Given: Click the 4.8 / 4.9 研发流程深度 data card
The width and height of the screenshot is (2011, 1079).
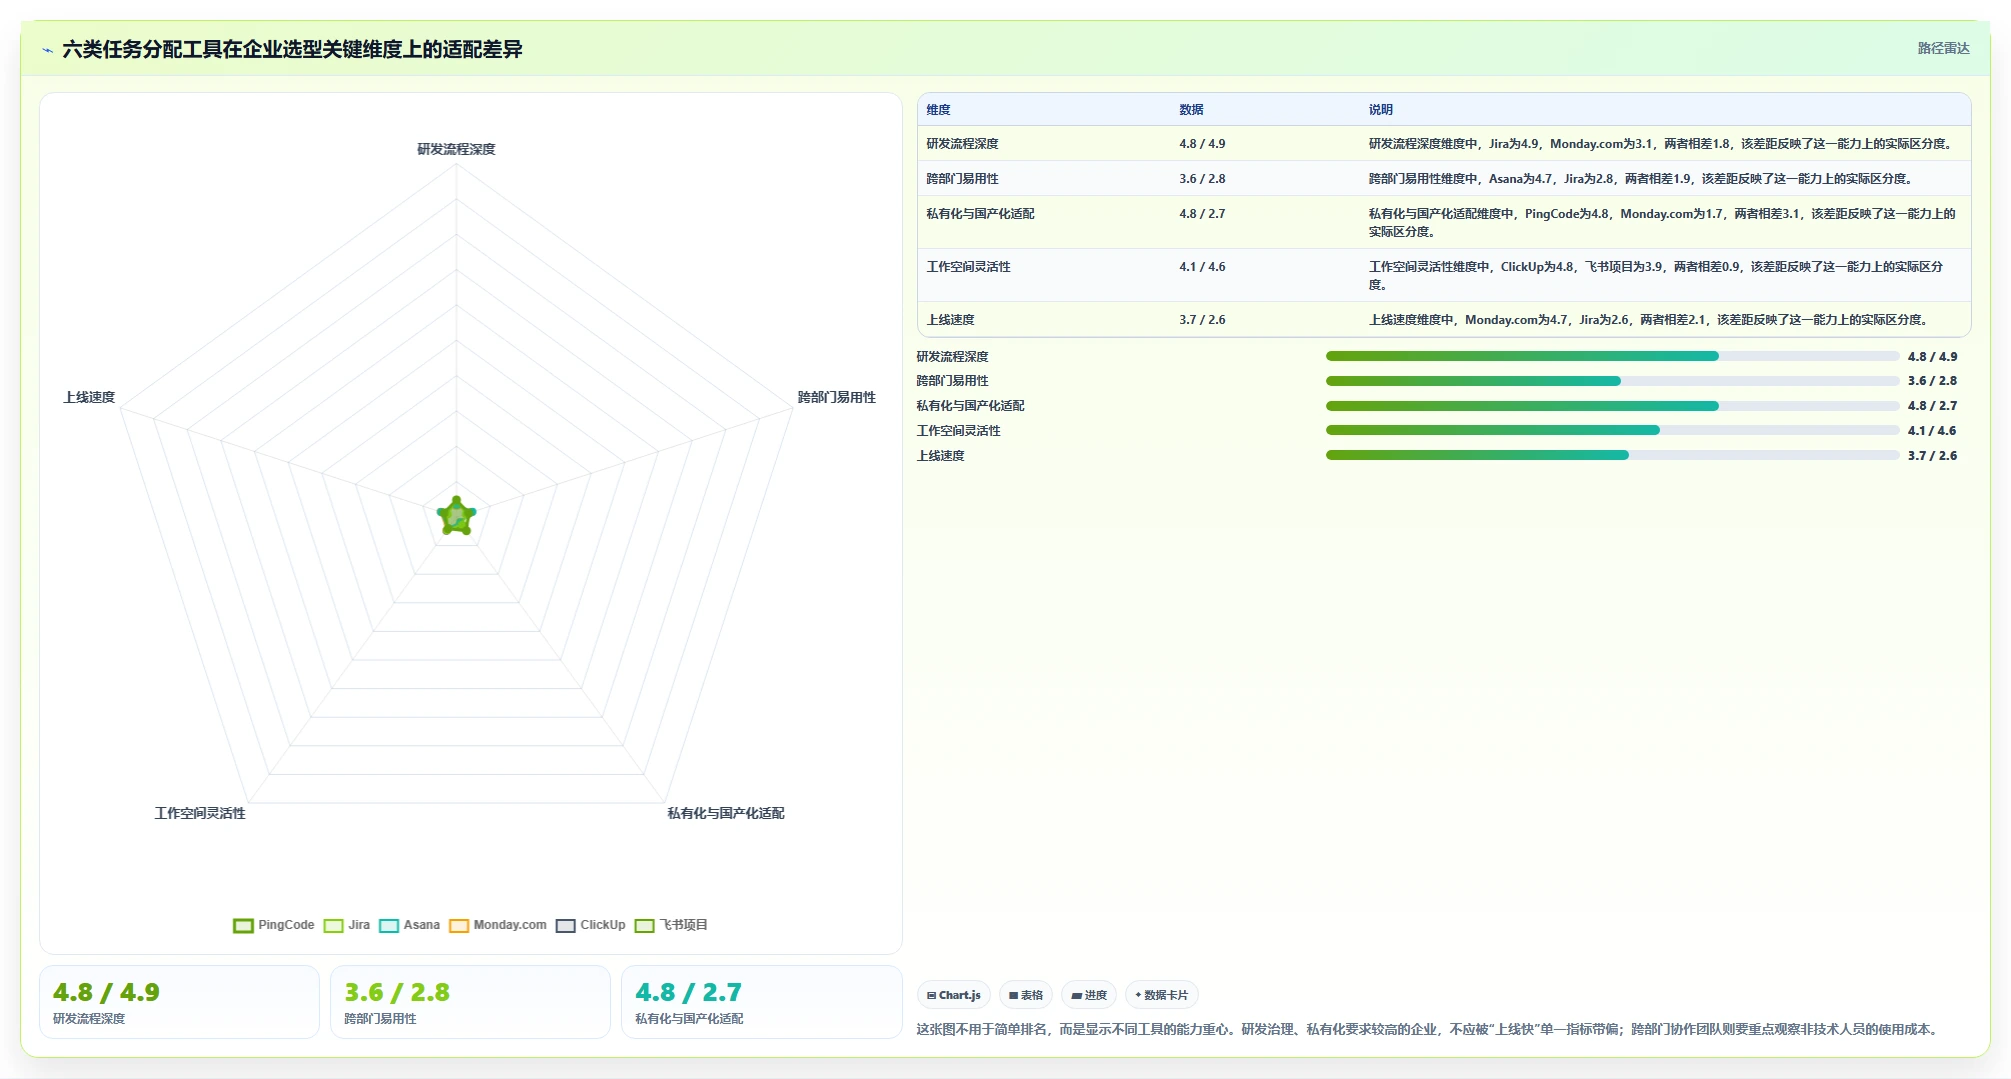Looking at the screenshot, I should click(179, 1002).
